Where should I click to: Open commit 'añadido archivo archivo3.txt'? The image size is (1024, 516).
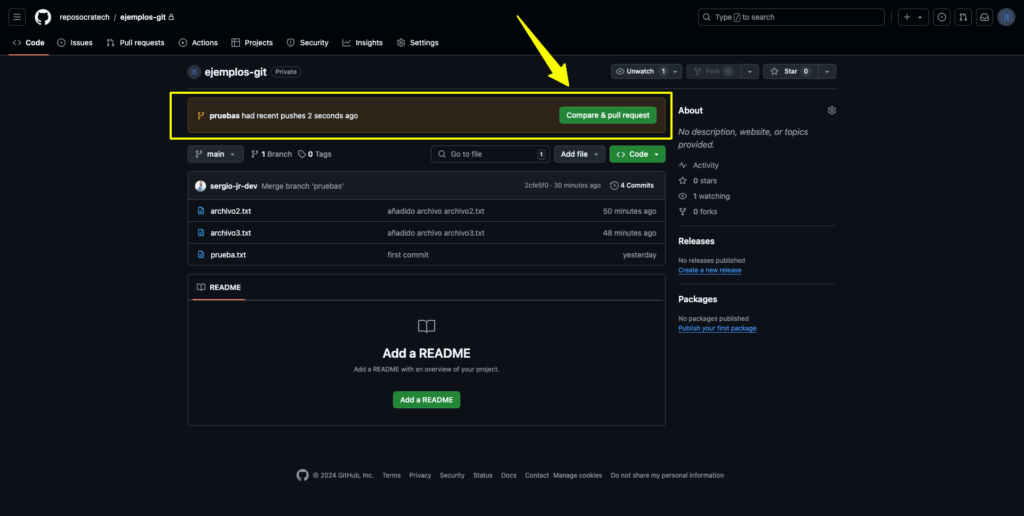(436, 233)
